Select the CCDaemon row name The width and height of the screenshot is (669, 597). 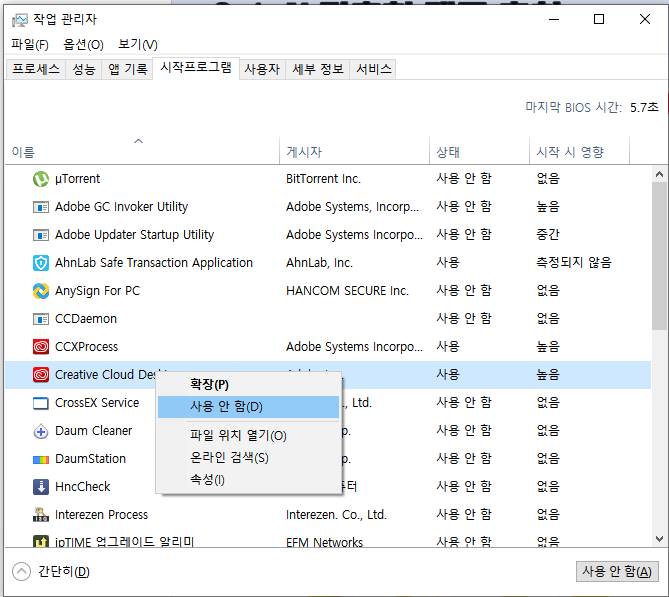pyautogui.click(x=86, y=319)
